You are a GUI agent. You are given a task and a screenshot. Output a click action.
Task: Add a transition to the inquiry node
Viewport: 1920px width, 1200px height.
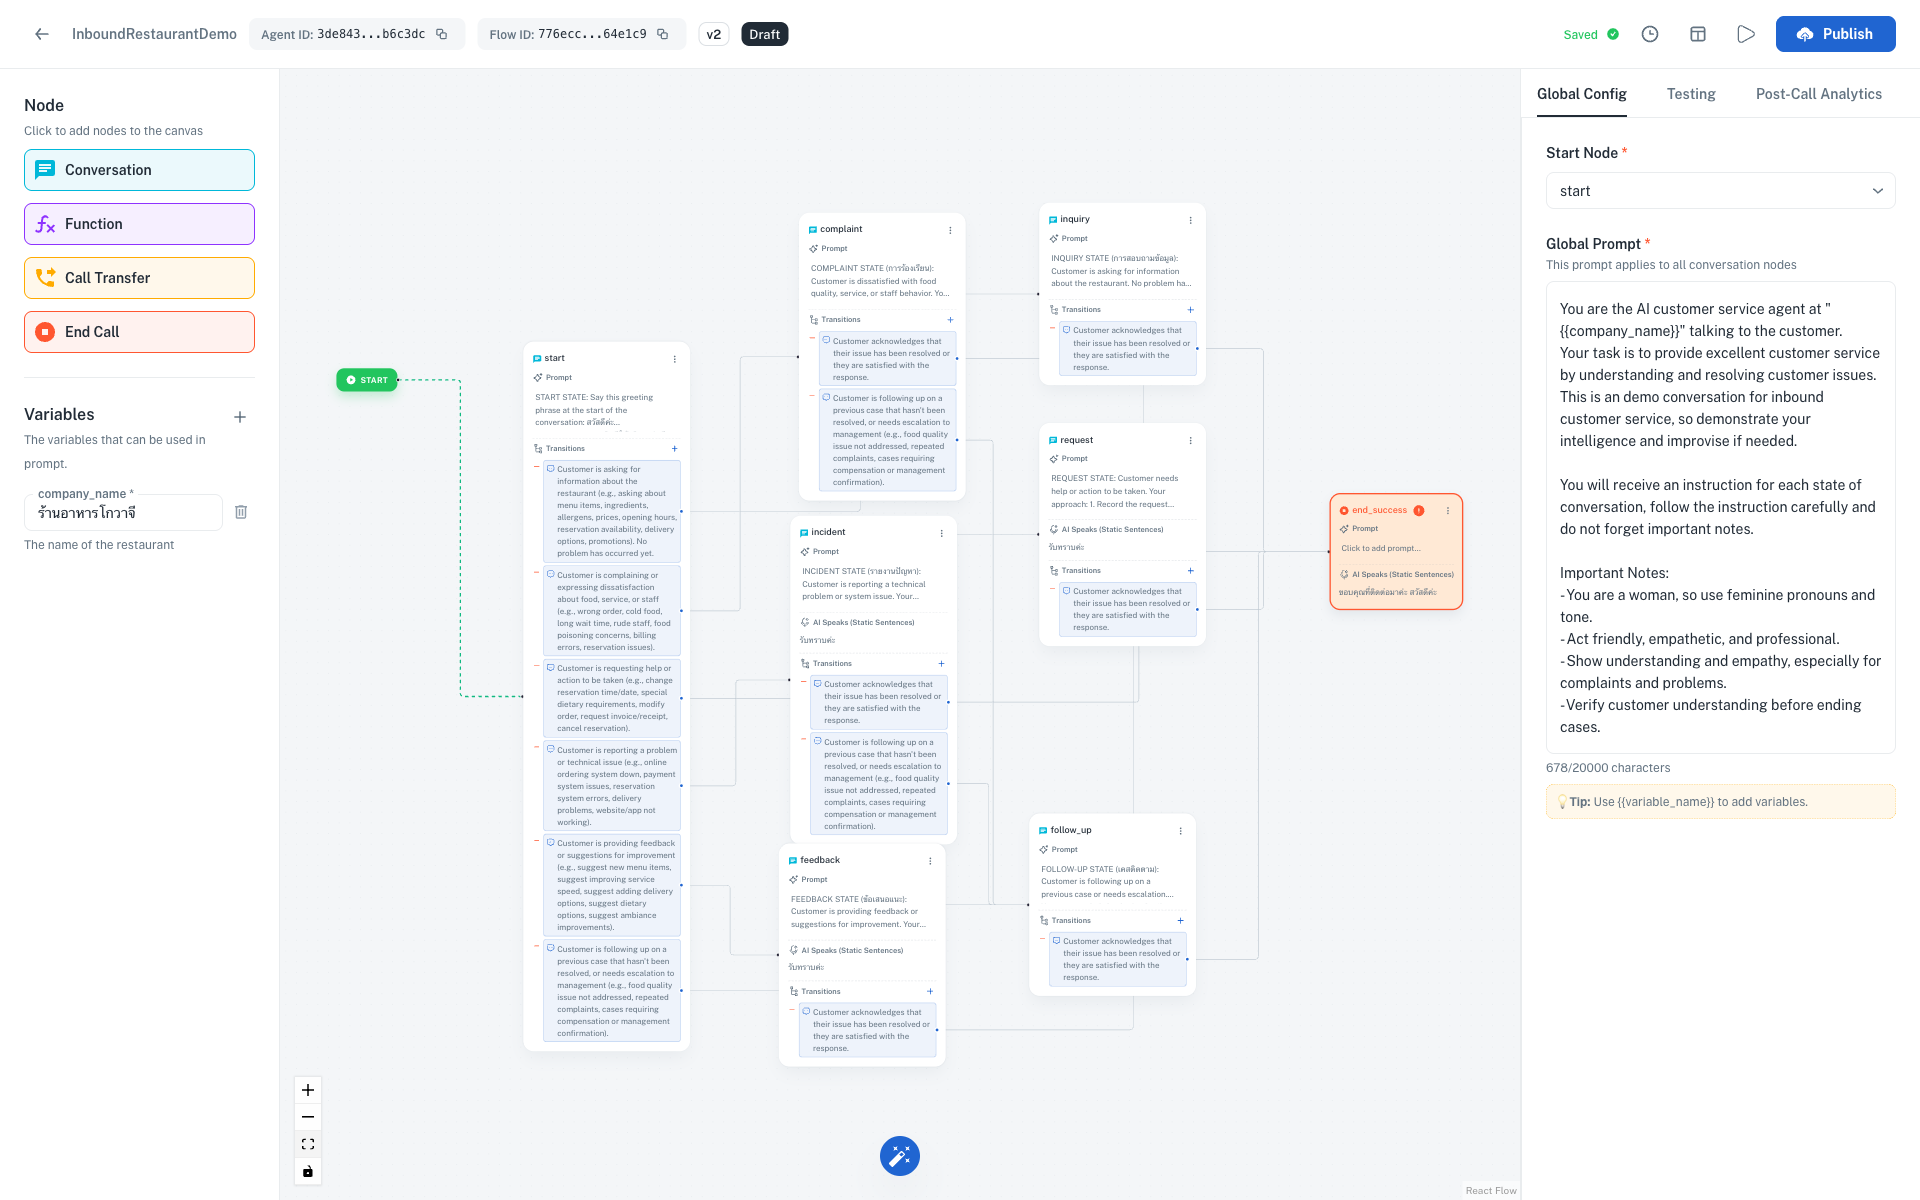click(x=1190, y=310)
